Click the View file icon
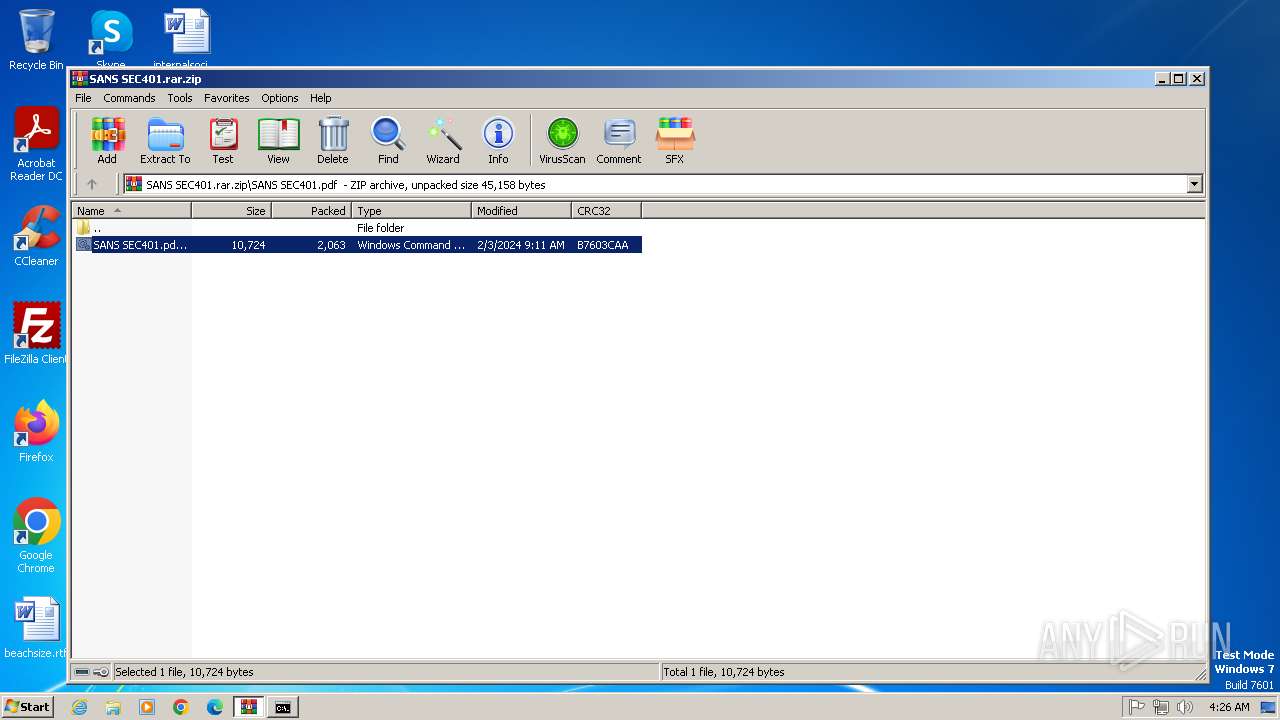The width and height of the screenshot is (1280, 720). pos(278,140)
